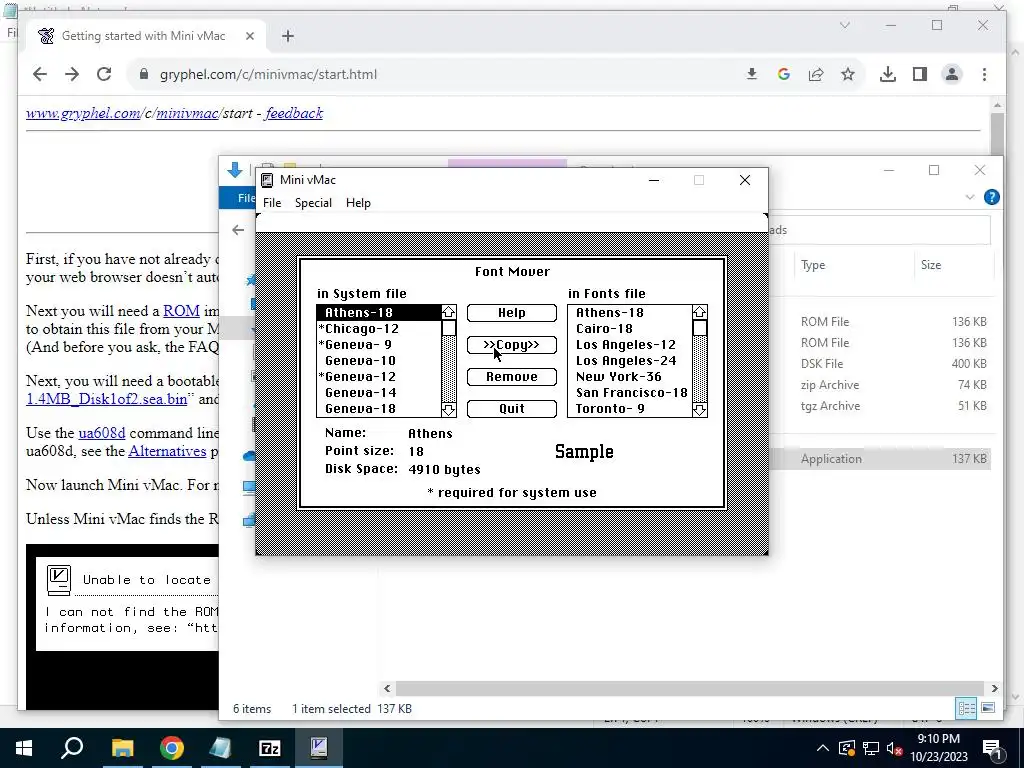
Task: Open the Mini vMac File menu
Action: tap(272, 203)
